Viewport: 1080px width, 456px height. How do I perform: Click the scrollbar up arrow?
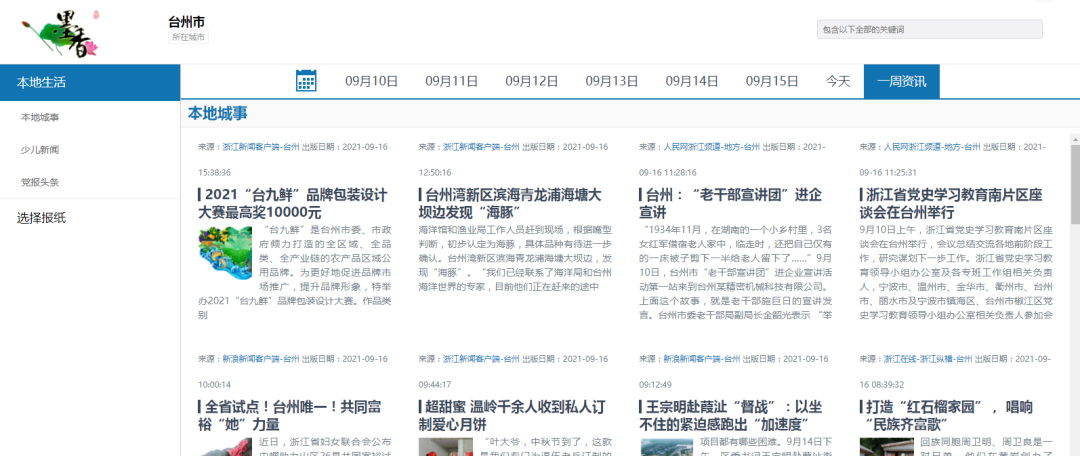coord(1075,138)
